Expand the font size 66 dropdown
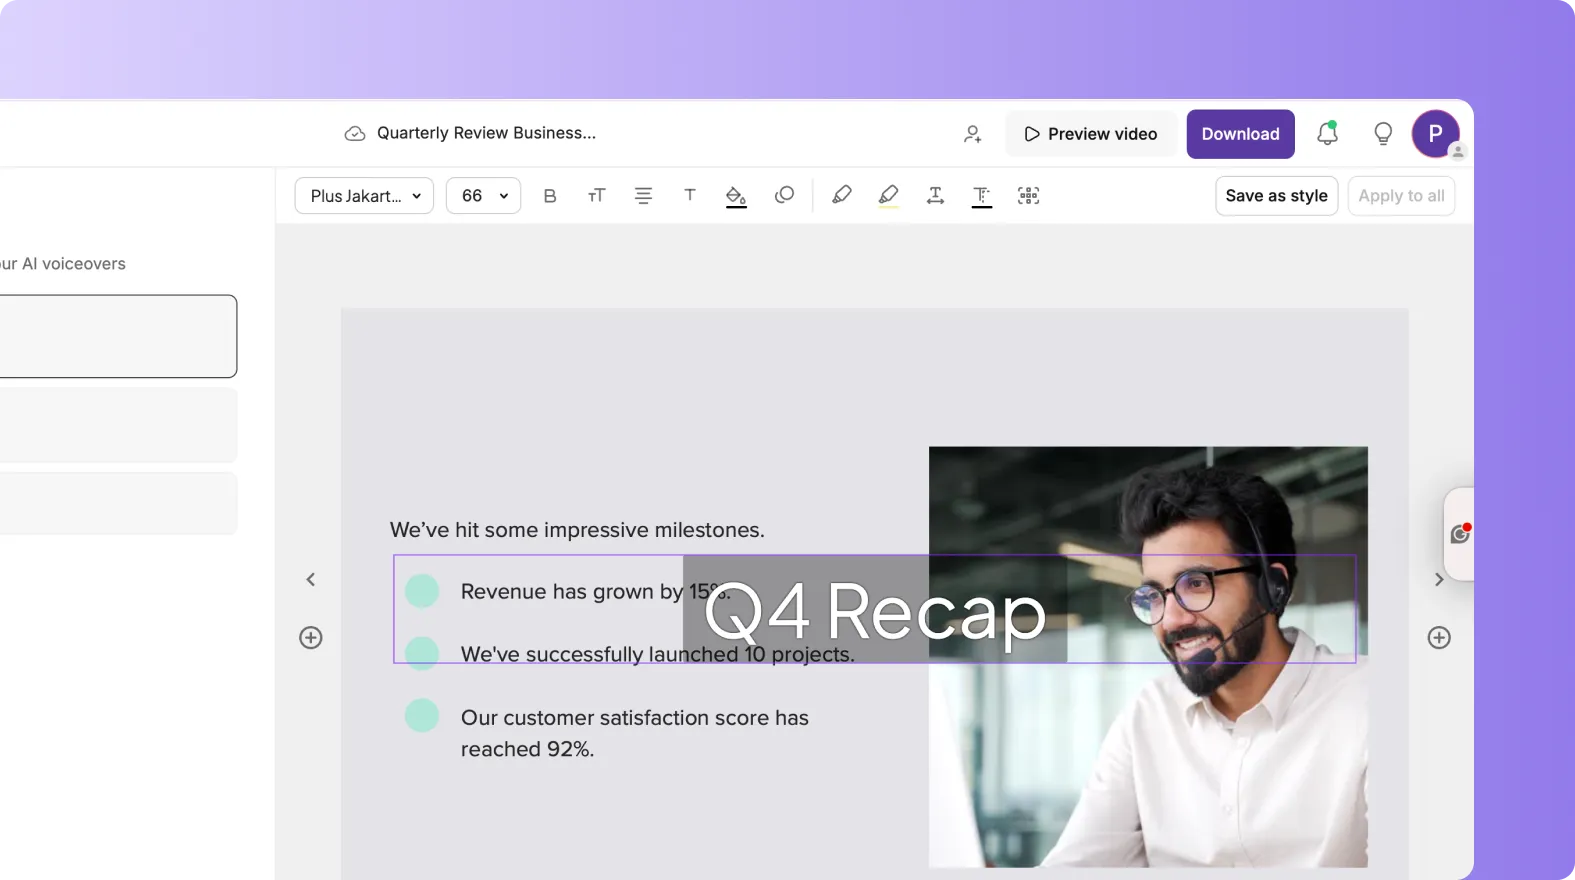Image resolution: width=1575 pixels, height=880 pixels. click(x=483, y=196)
